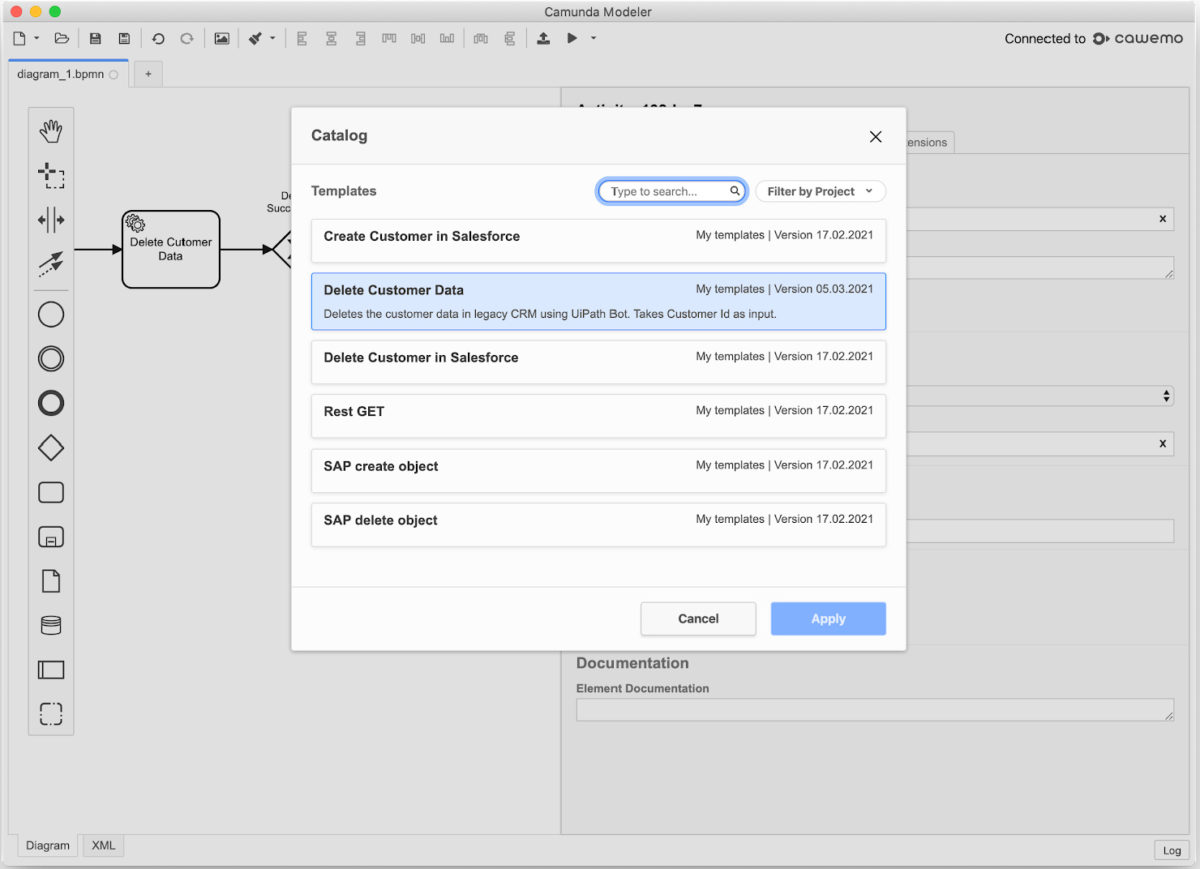Select Create Customer in Salesforce template

(598, 241)
